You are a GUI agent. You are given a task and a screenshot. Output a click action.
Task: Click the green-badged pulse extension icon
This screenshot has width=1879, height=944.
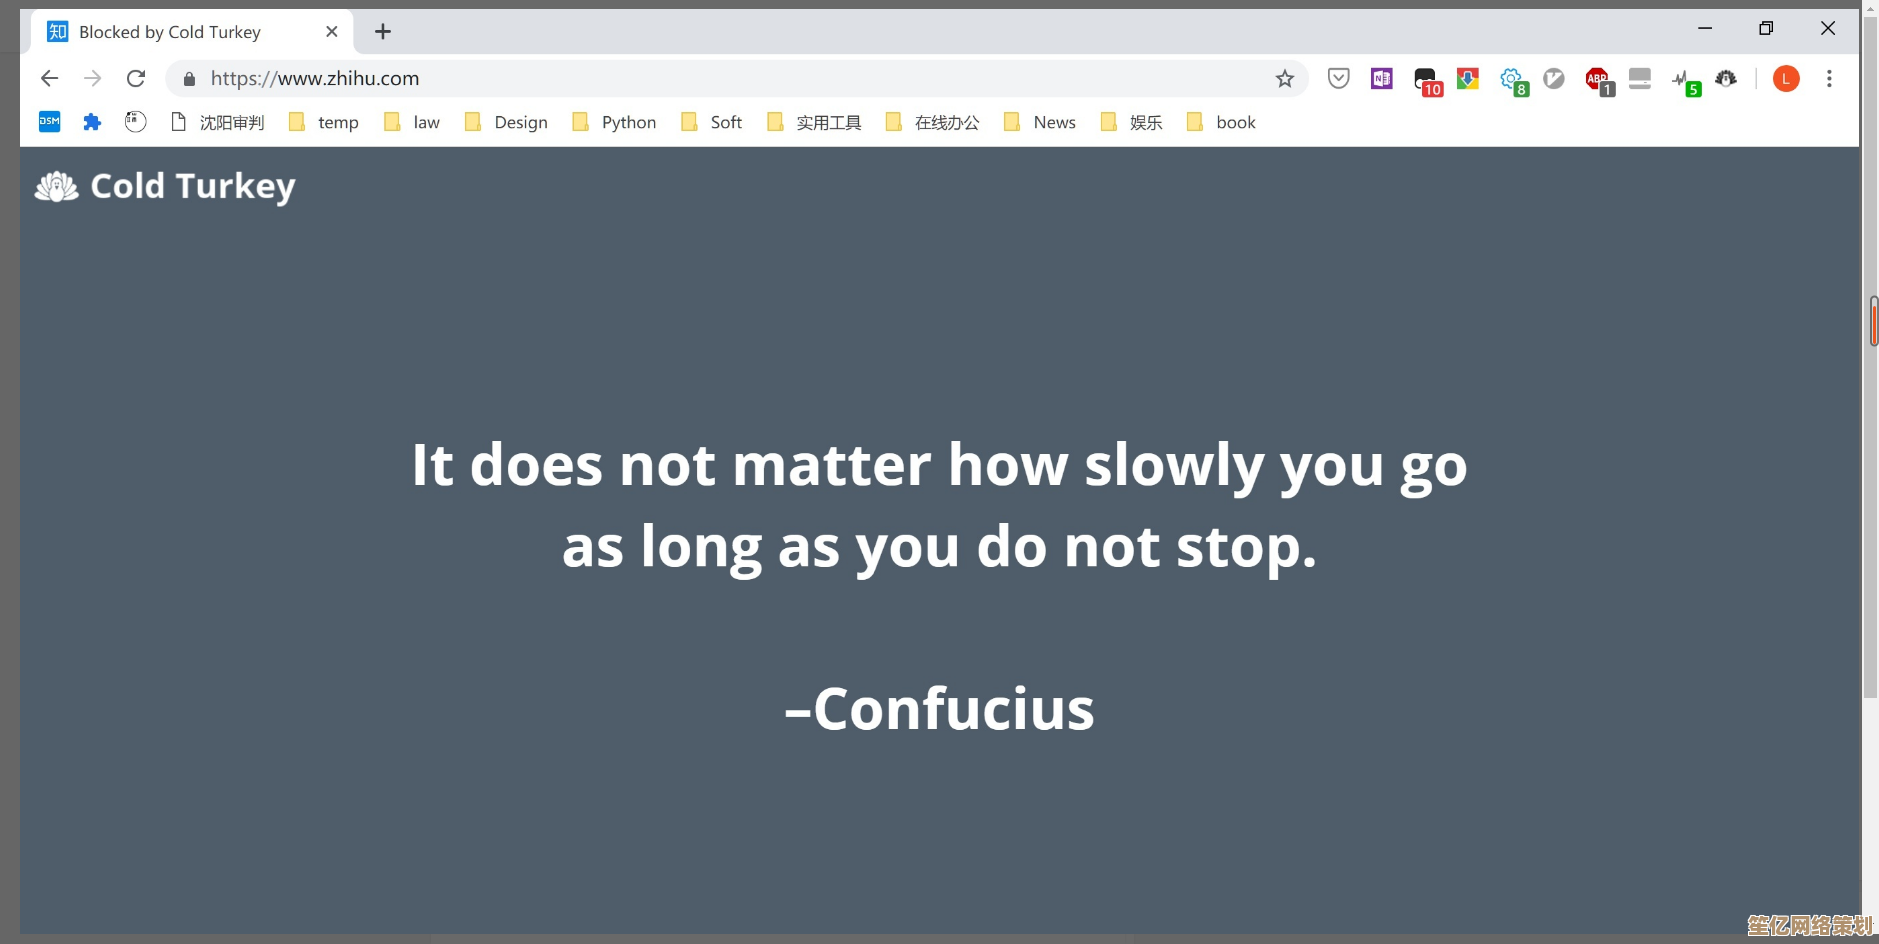pos(1684,79)
